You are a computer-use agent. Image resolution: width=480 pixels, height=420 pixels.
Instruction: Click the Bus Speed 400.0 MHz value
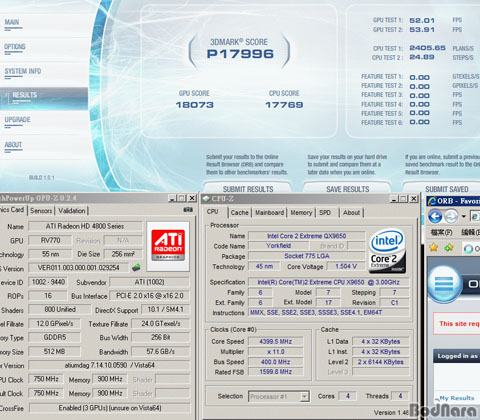click(276, 362)
